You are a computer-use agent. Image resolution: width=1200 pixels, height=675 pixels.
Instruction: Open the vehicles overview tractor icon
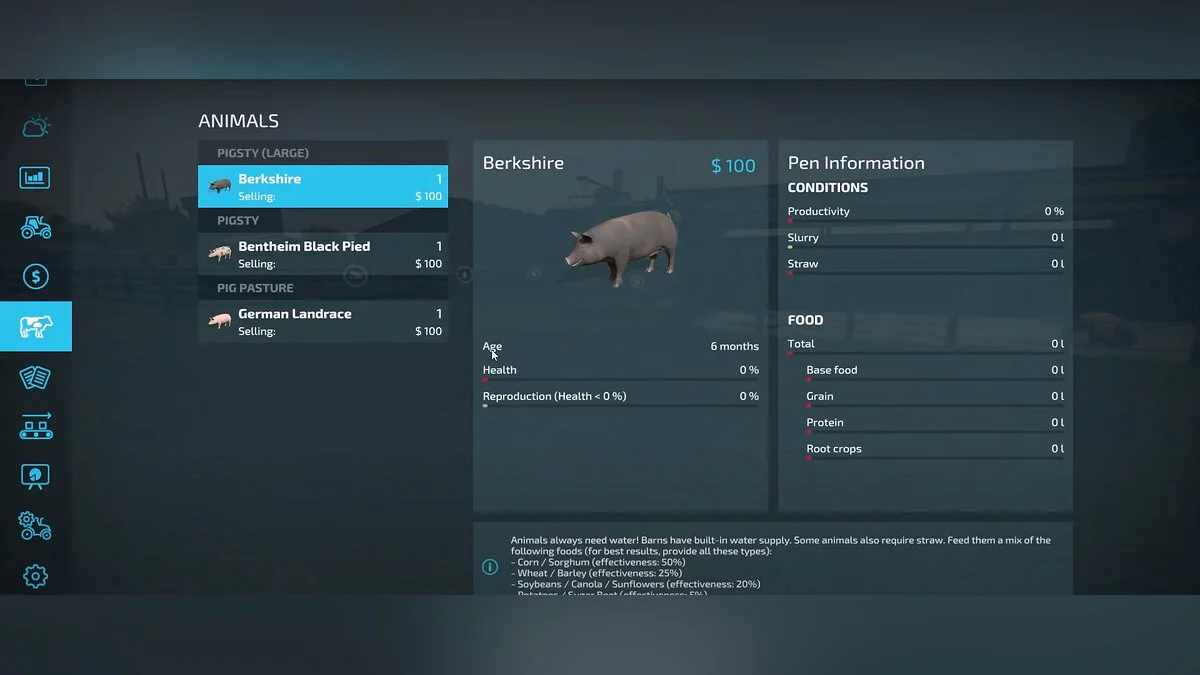pos(36,227)
